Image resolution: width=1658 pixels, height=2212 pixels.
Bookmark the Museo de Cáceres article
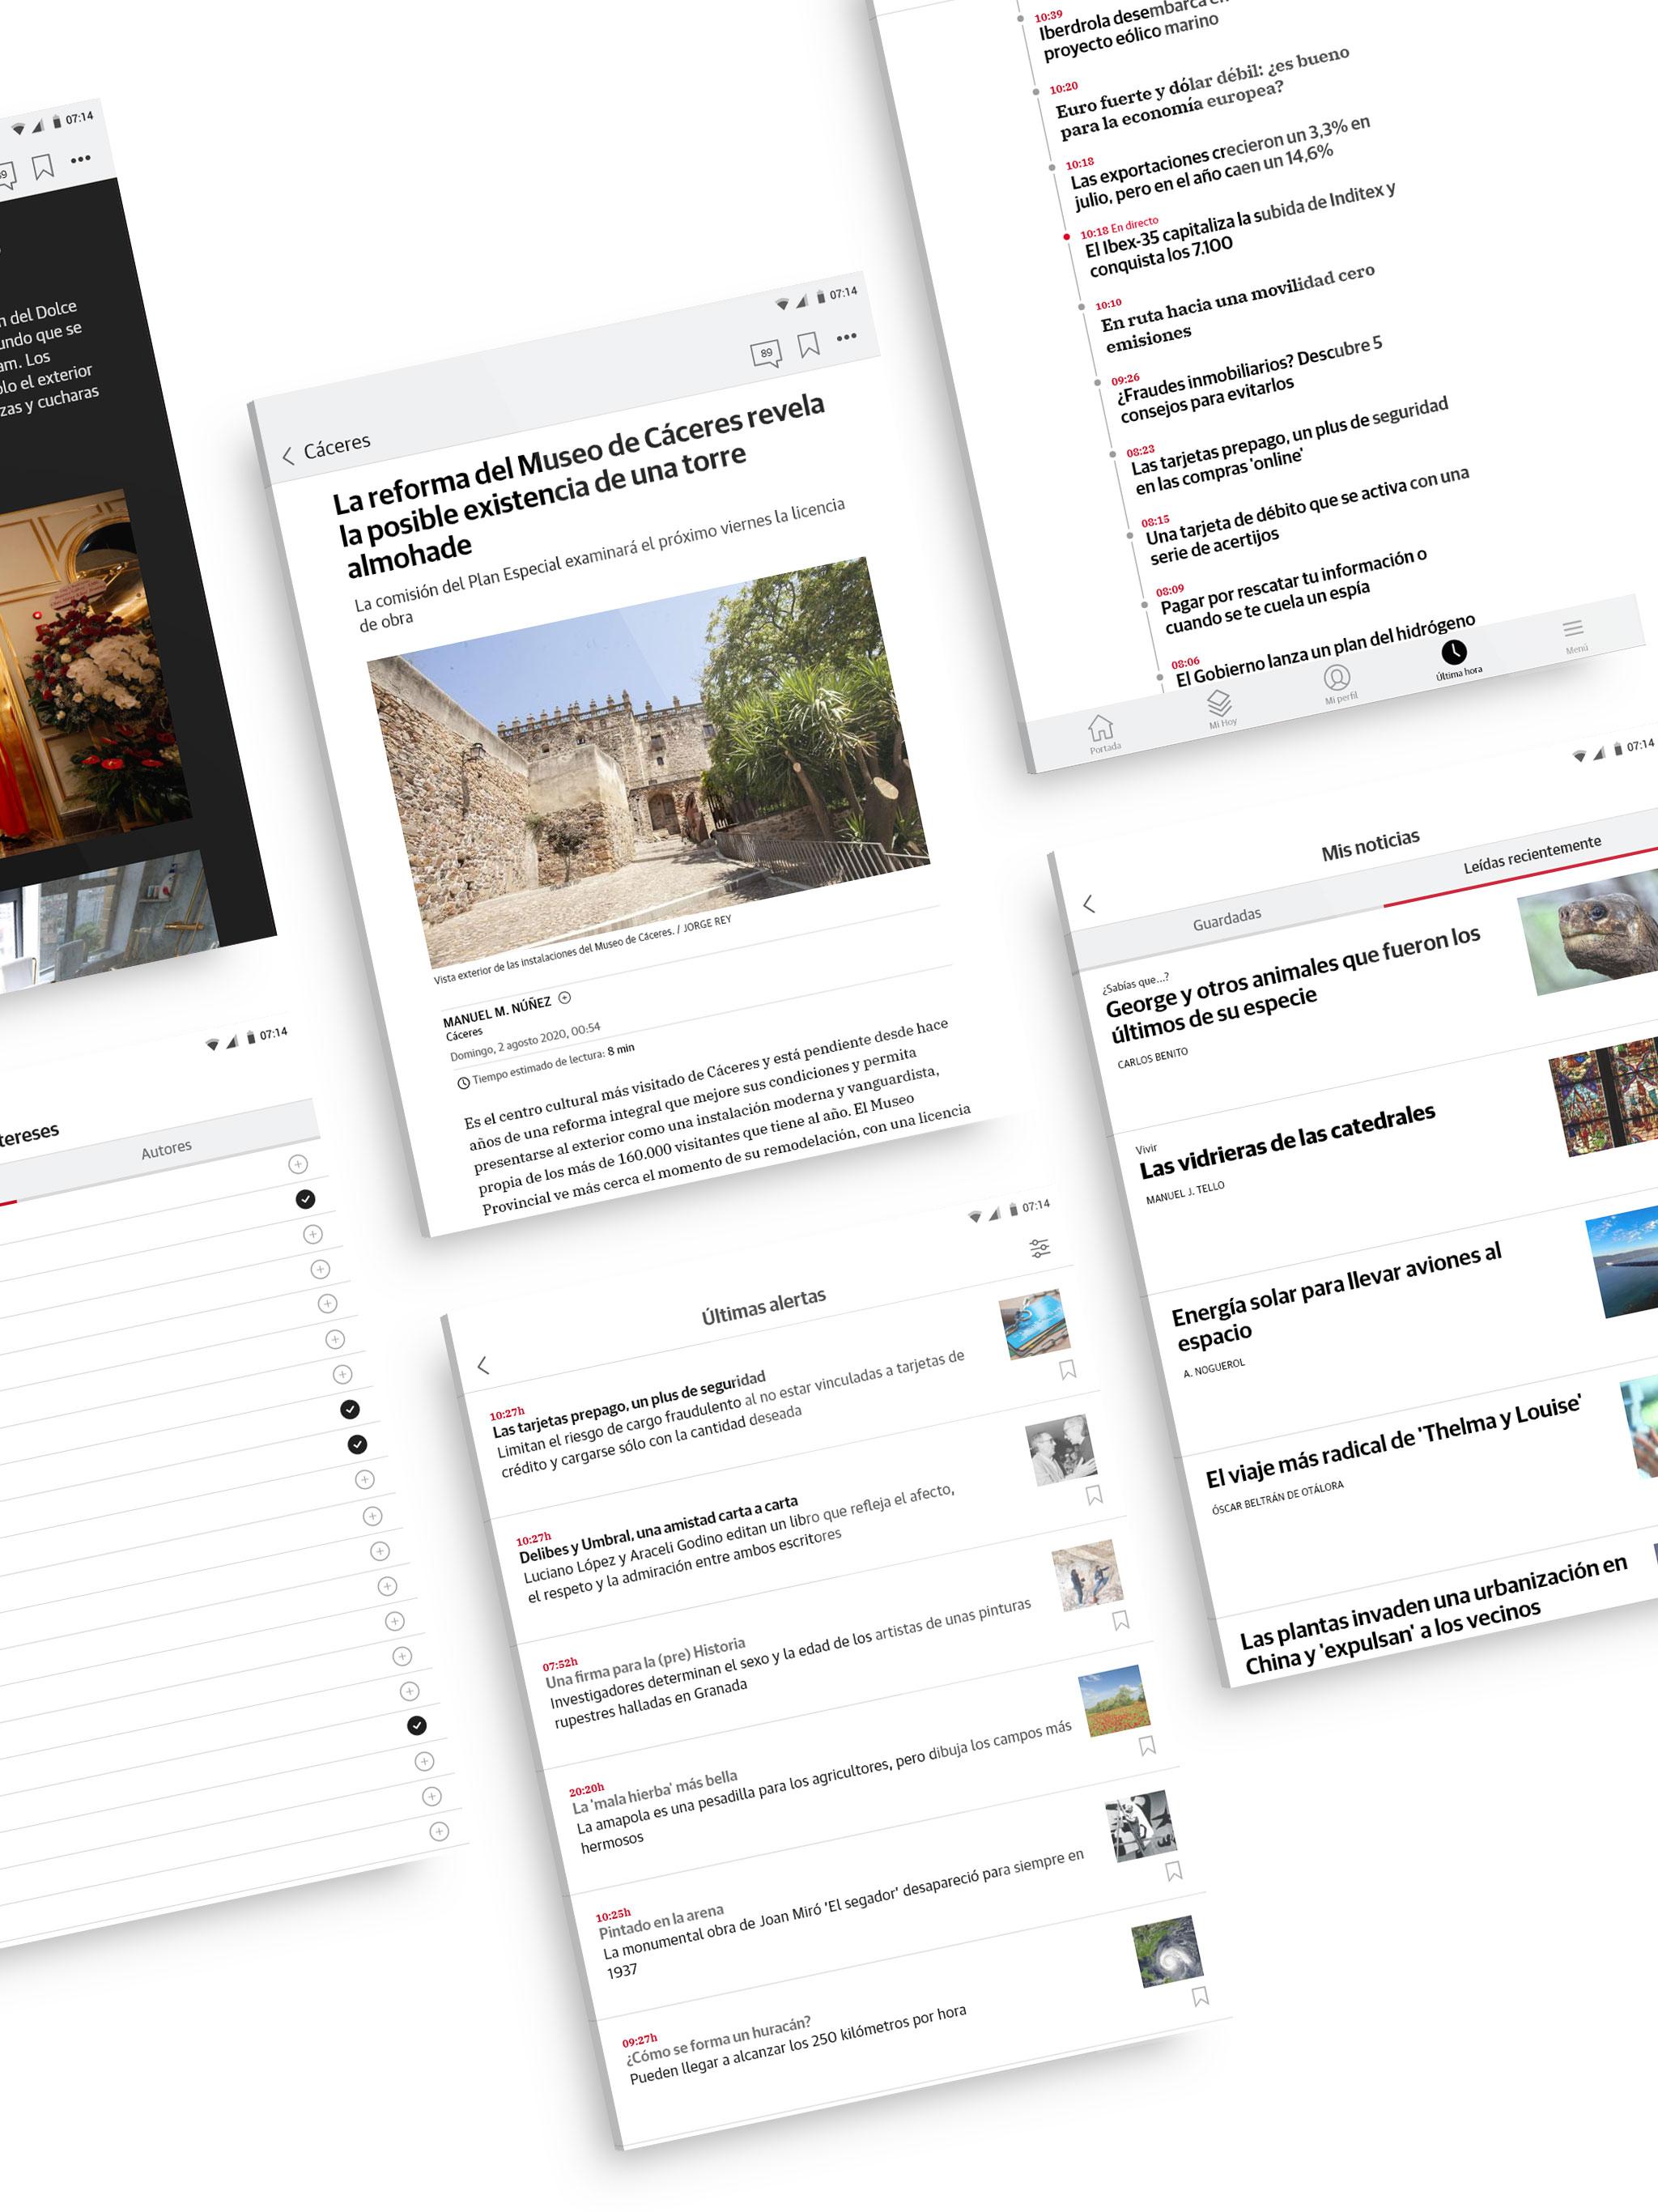point(808,345)
